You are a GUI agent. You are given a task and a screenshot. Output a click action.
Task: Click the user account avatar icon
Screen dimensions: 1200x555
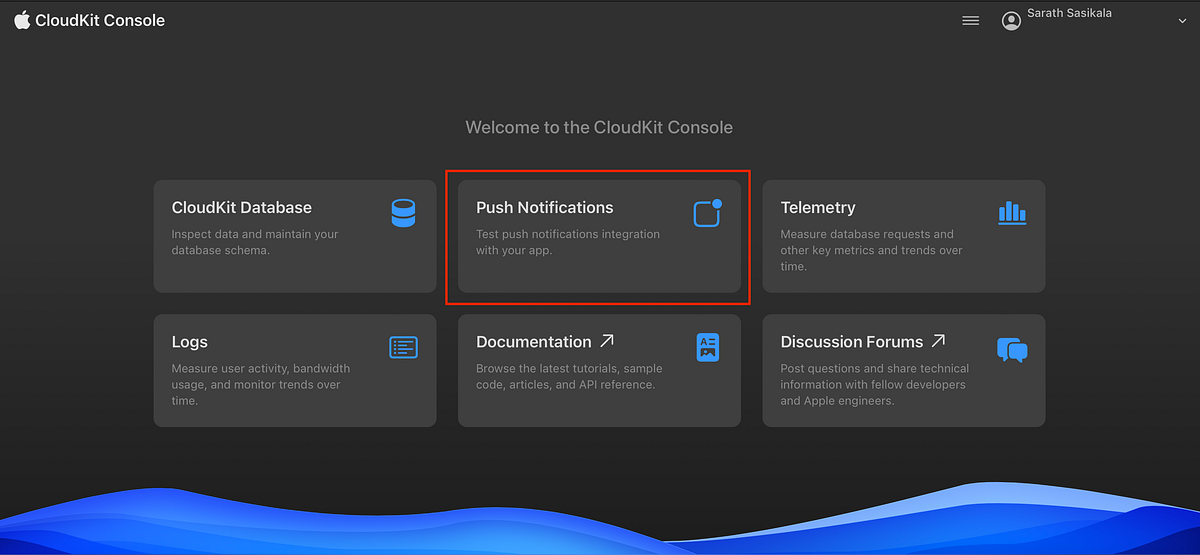1011,20
